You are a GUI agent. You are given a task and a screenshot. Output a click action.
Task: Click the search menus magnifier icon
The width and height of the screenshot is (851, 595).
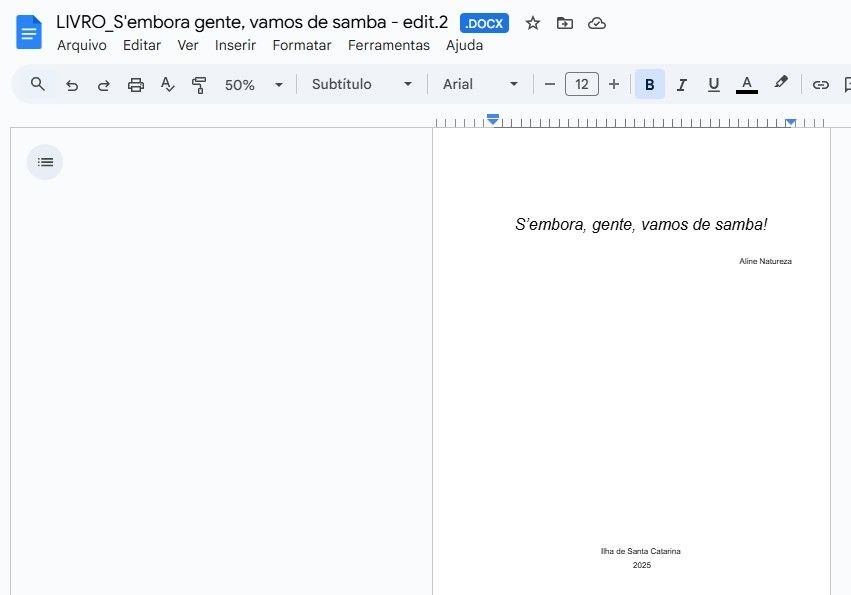37,84
